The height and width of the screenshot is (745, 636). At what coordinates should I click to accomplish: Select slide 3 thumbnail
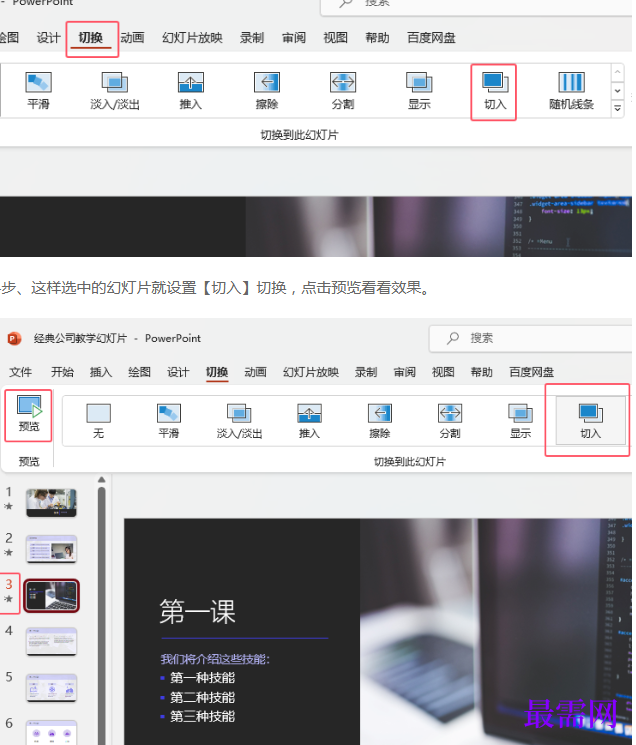pyautogui.click(x=51, y=595)
